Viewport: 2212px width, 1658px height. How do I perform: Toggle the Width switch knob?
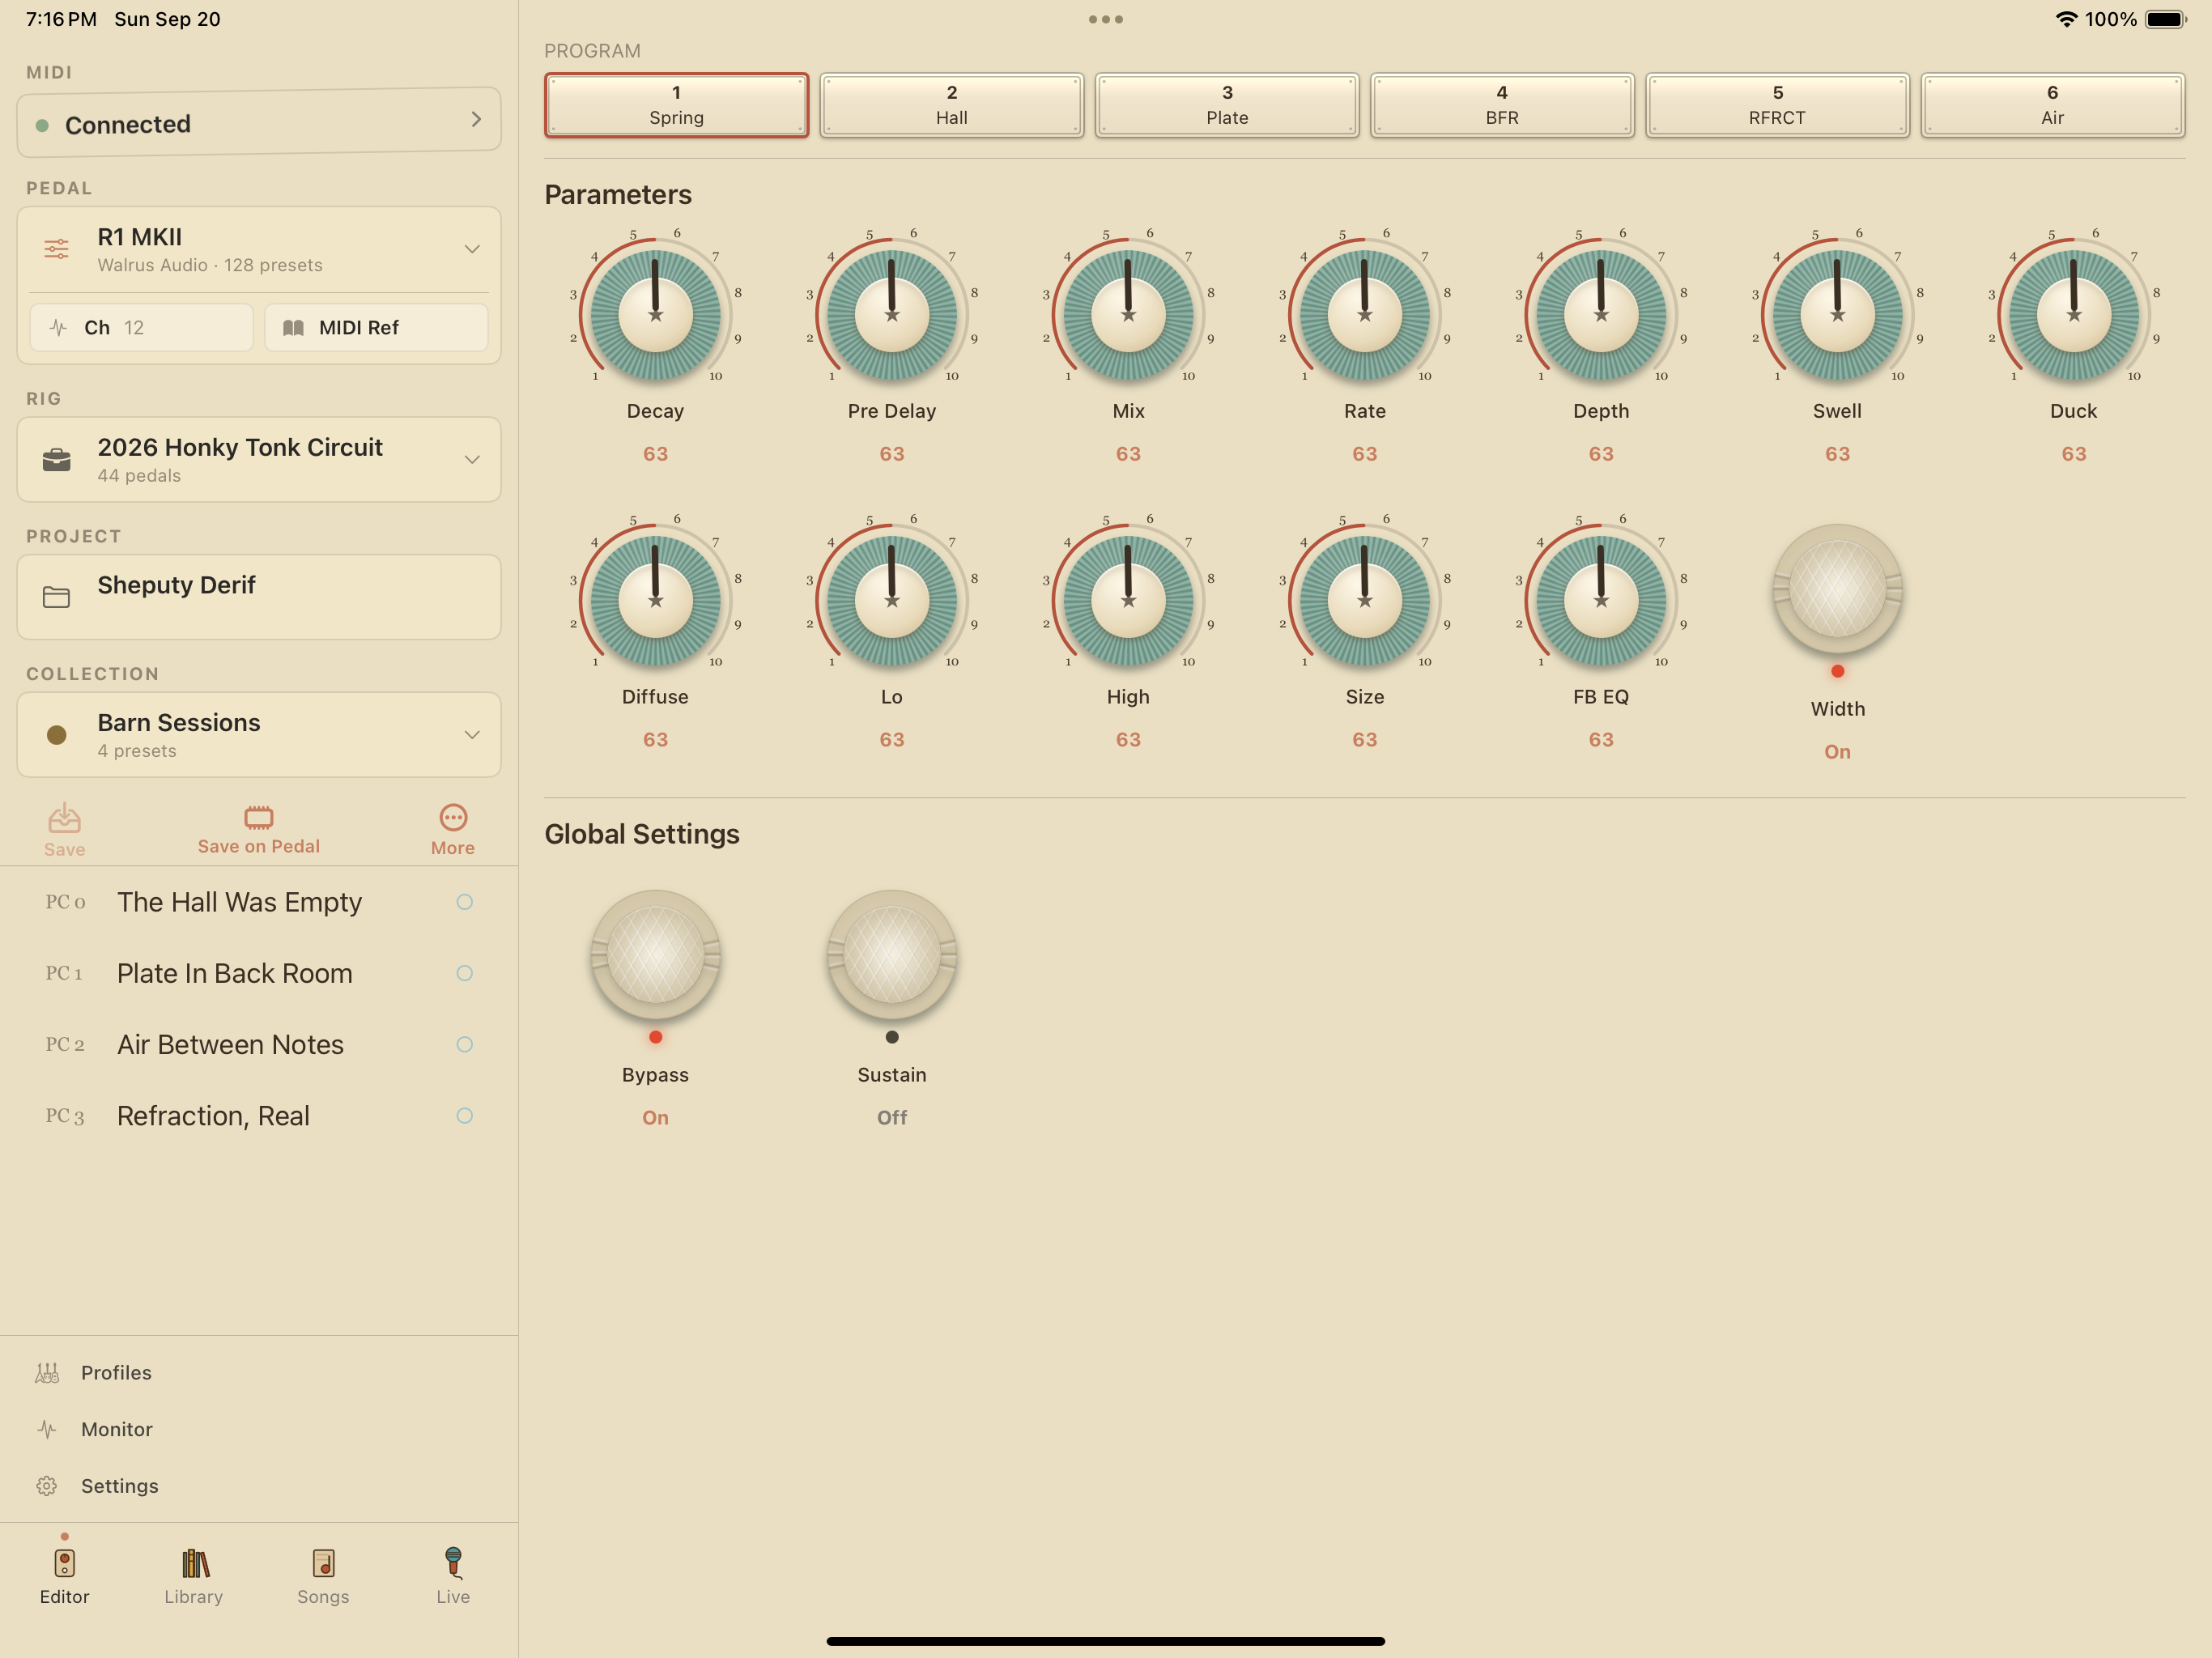(x=1837, y=589)
